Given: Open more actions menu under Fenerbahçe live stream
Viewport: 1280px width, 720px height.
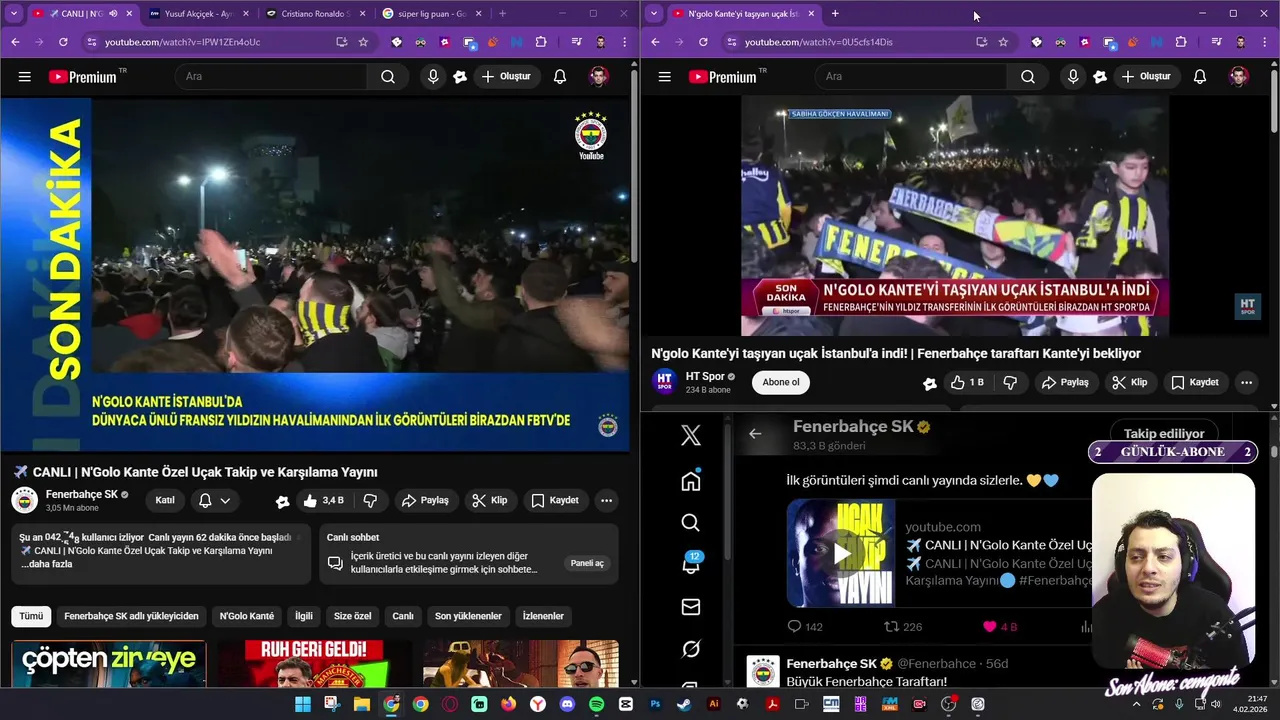Looking at the screenshot, I should [x=606, y=500].
